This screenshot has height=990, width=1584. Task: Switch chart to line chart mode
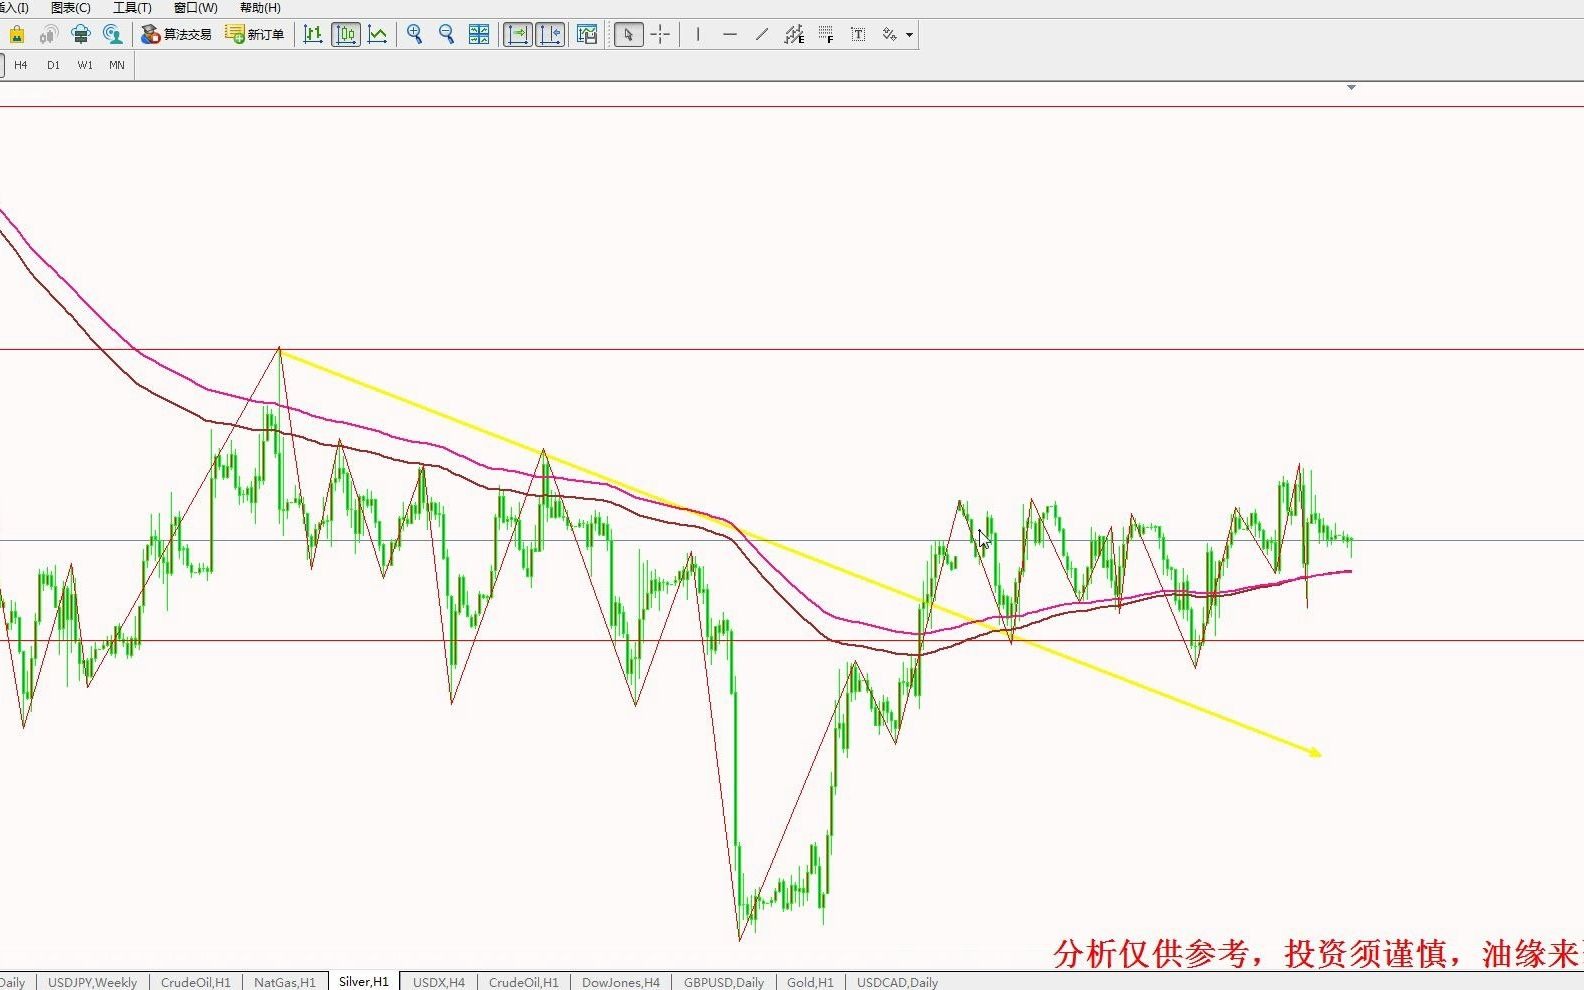[377, 35]
